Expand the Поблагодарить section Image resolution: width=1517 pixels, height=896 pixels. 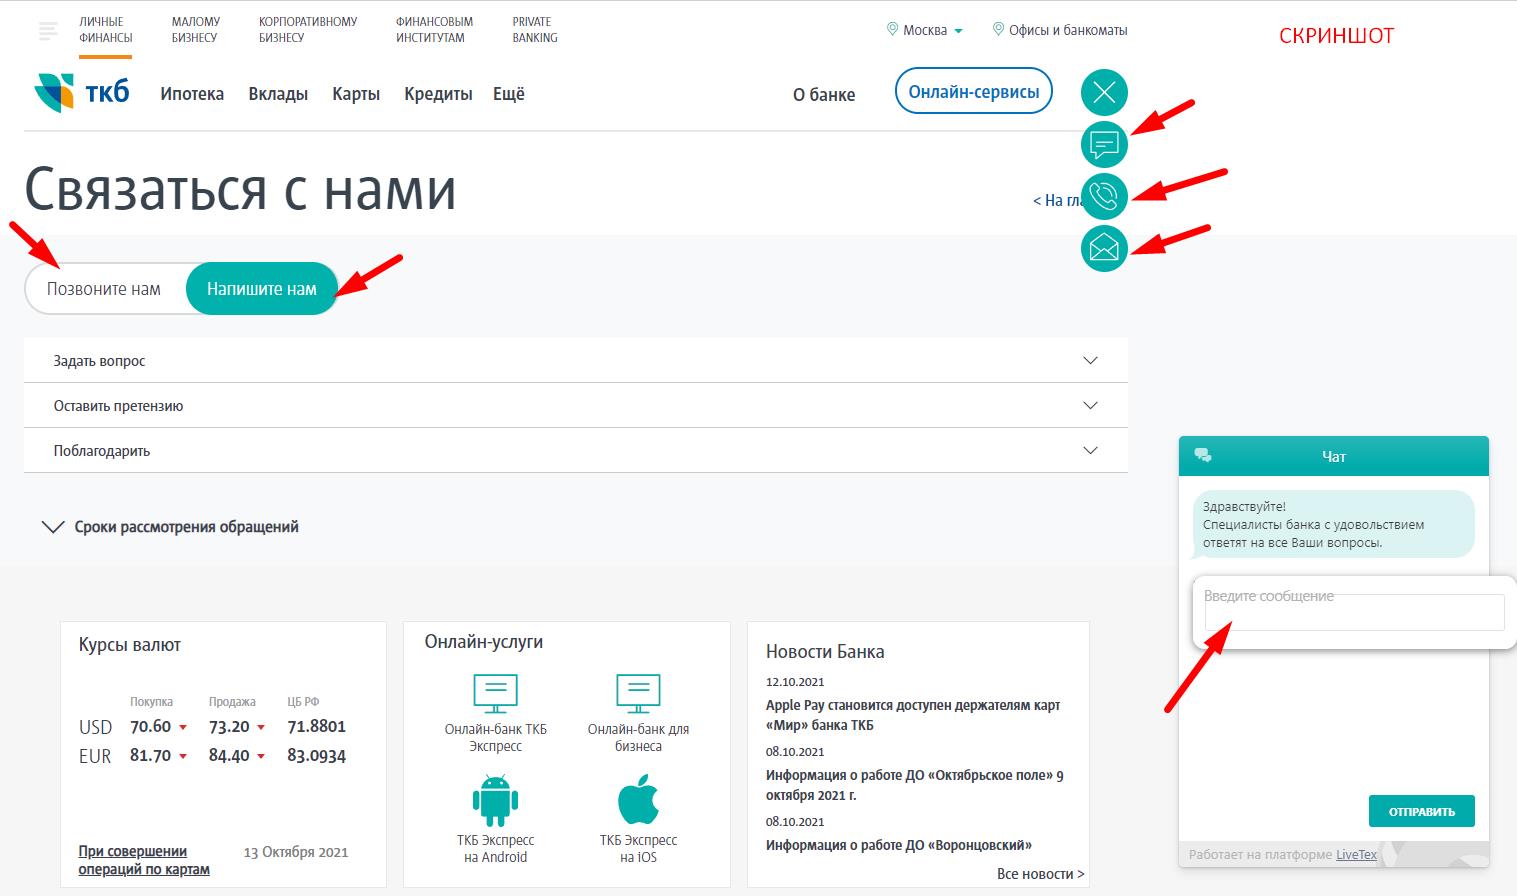tap(576, 451)
